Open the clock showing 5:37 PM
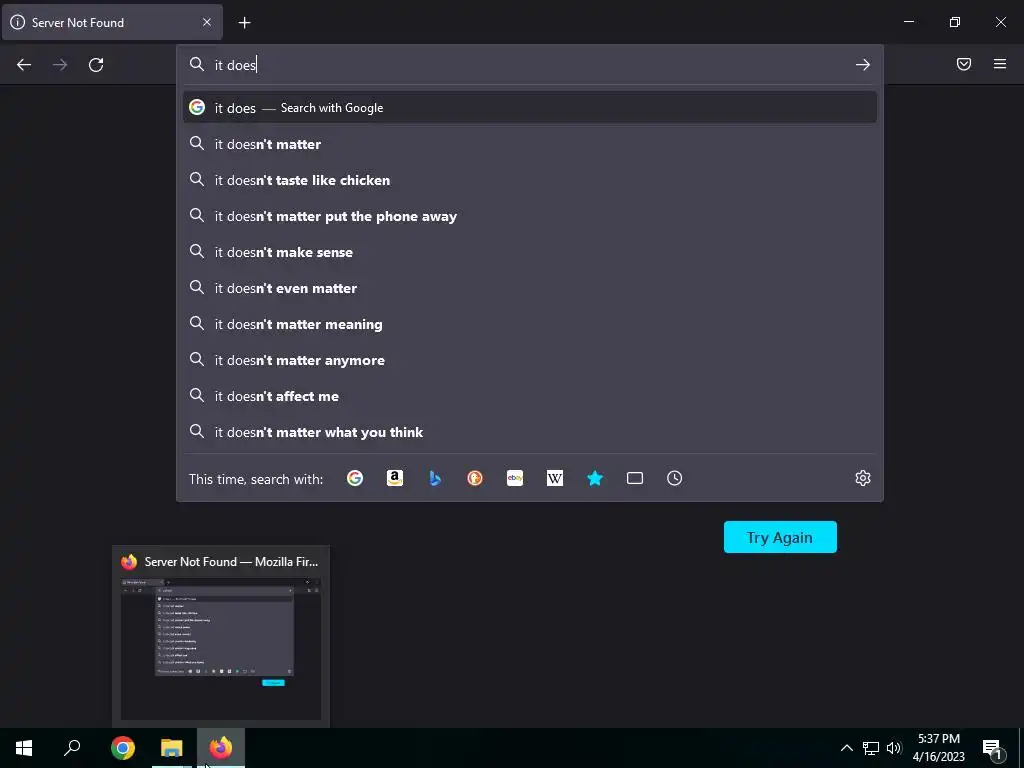Image resolution: width=1024 pixels, height=768 pixels. tap(938, 748)
